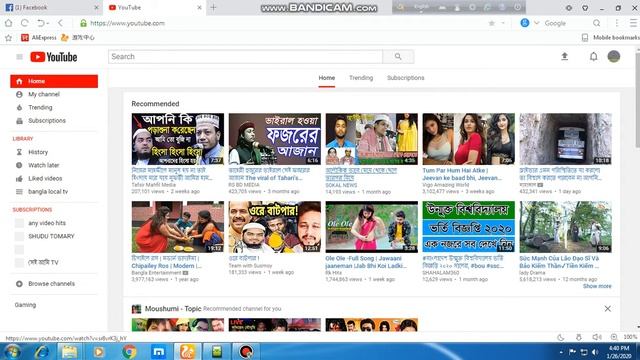Open the YouTube hamburger guide menu
The height and width of the screenshot is (360, 640).
pyautogui.click(x=19, y=57)
